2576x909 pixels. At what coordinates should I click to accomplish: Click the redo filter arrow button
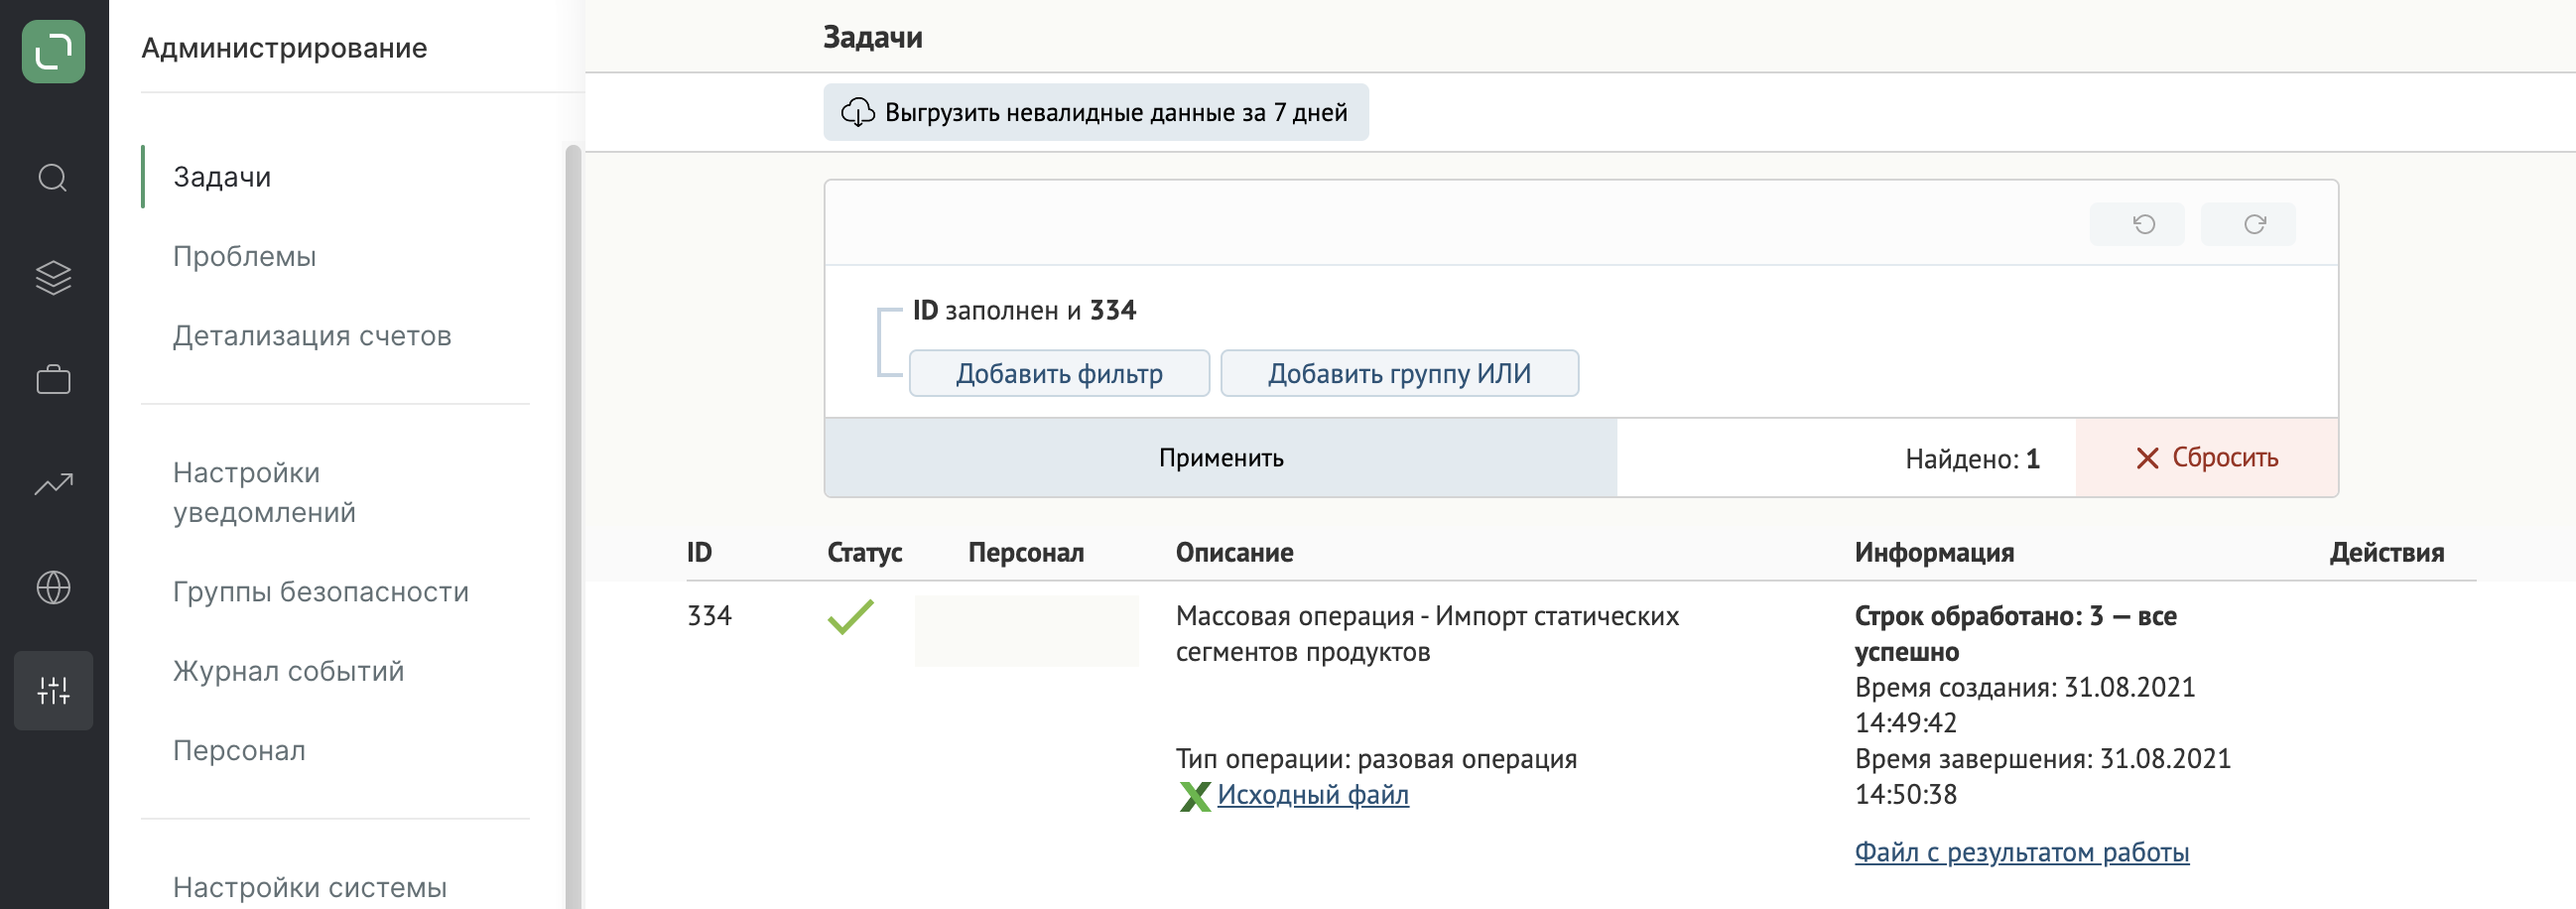tap(2247, 224)
